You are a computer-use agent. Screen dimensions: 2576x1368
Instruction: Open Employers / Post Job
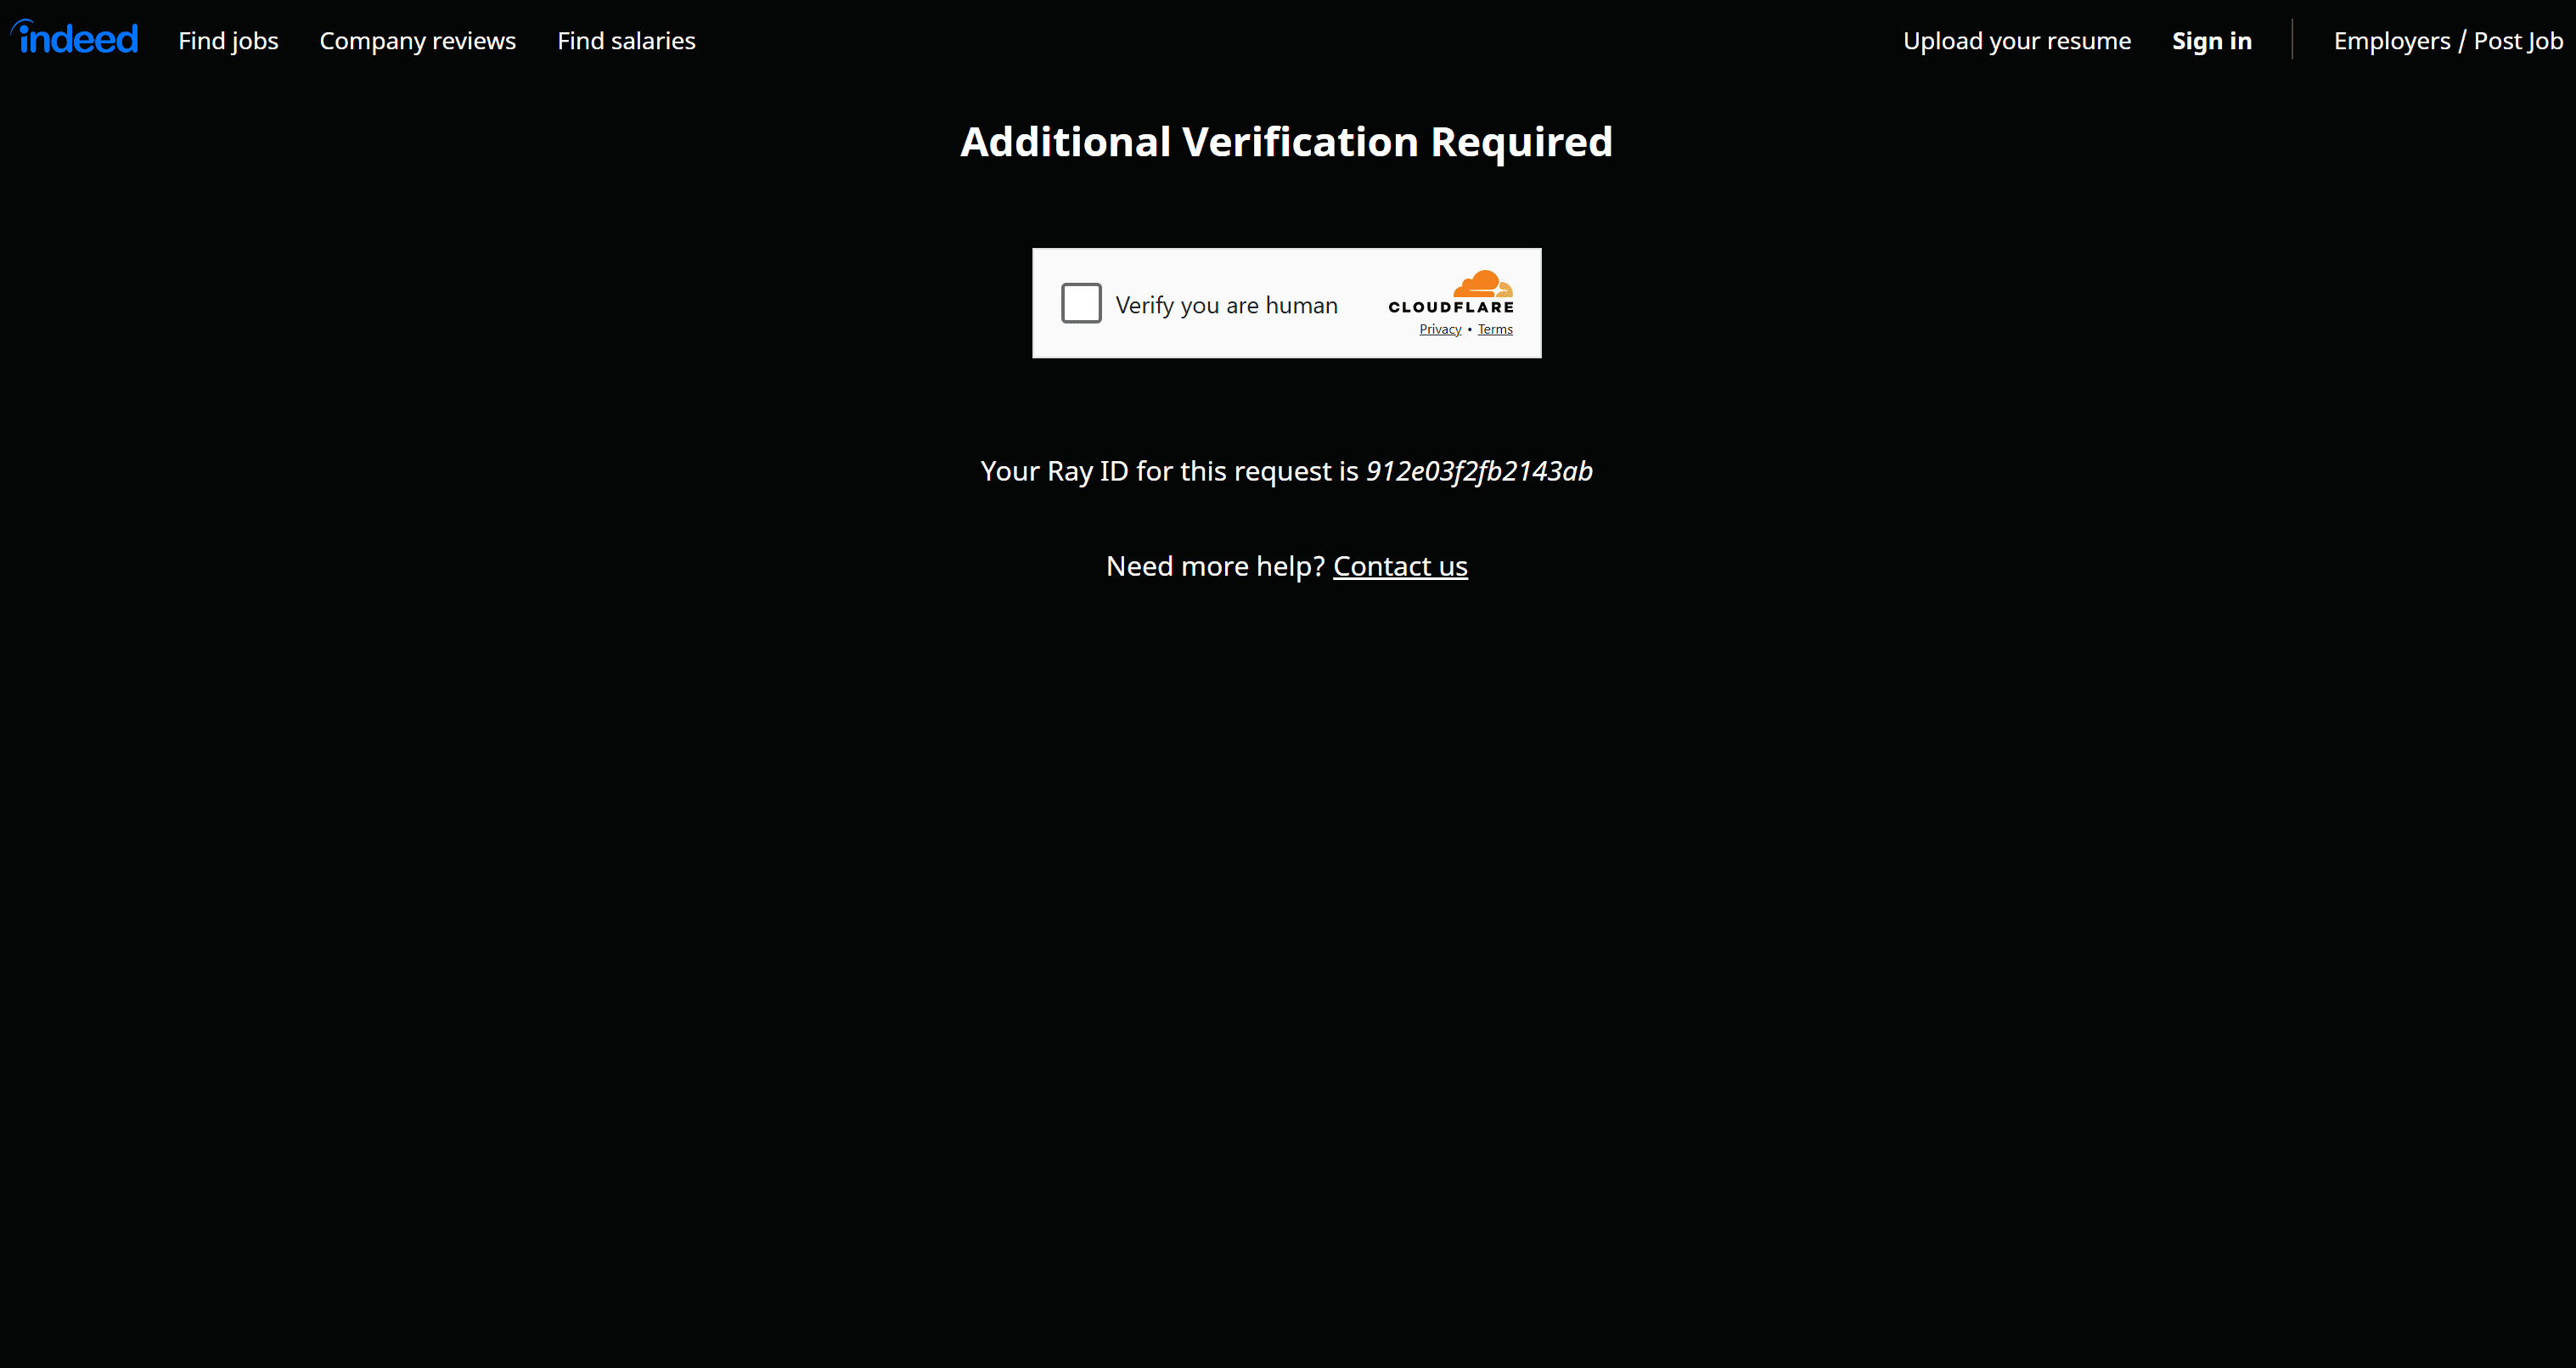(2448, 41)
